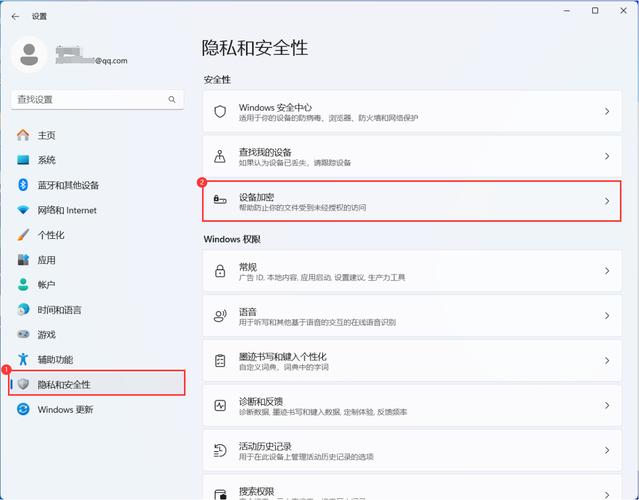Go to 时间和语言 settings
The image size is (639, 500).
pyautogui.click(x=97, y=309)
